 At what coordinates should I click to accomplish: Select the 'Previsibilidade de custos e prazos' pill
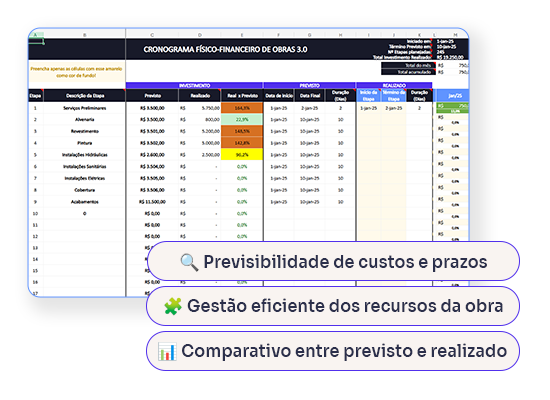(x=333, y=261)
